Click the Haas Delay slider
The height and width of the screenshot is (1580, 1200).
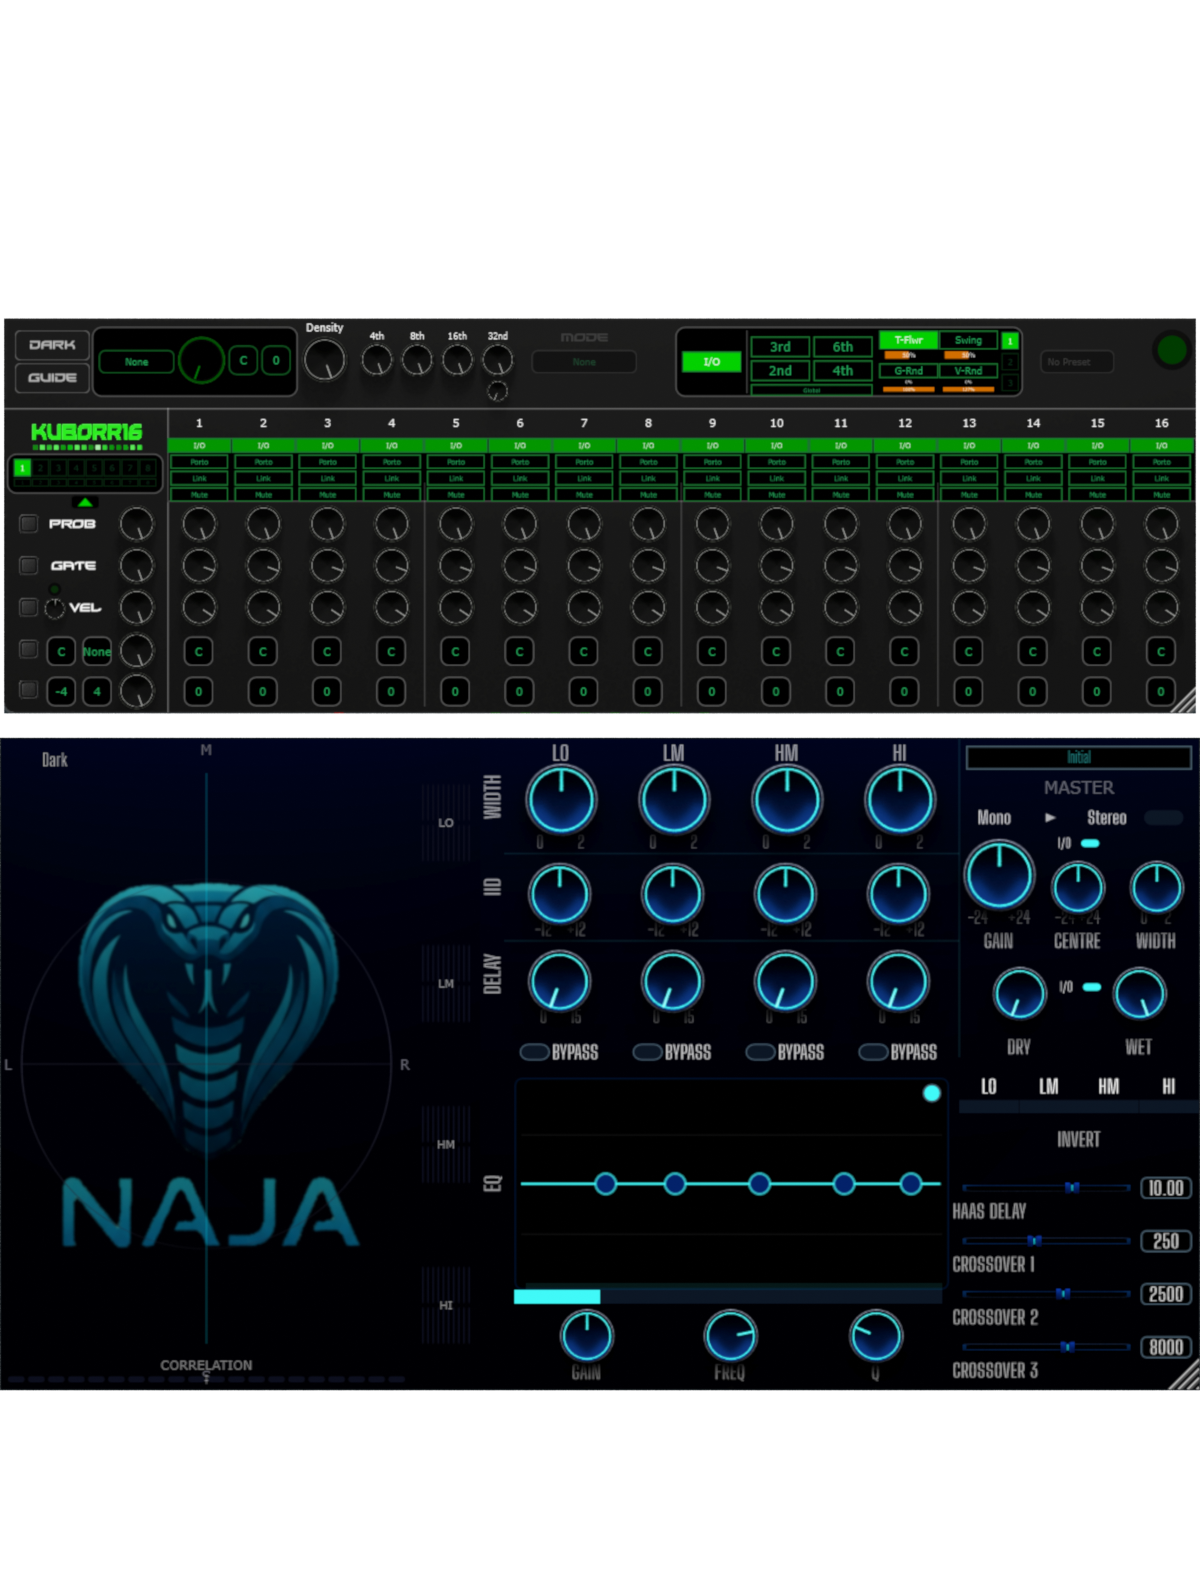pos(1047,1187)
